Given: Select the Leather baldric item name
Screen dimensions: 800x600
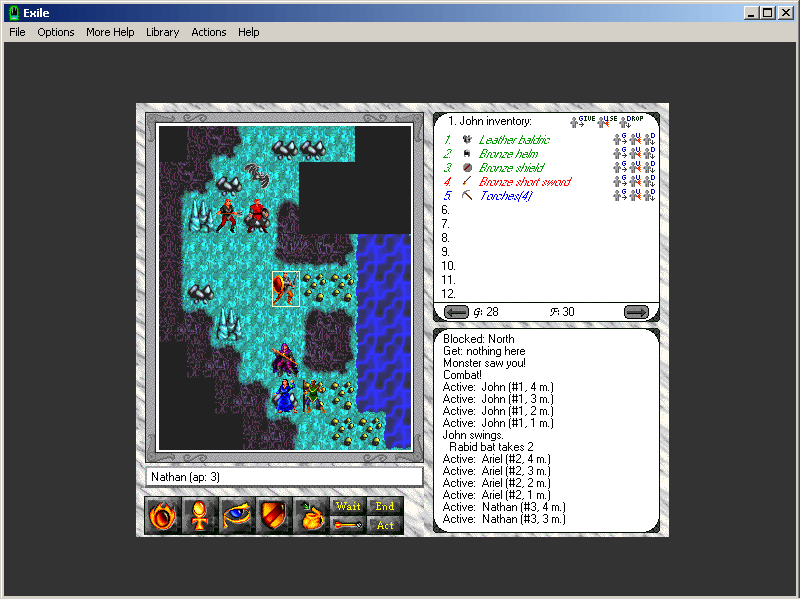Looking at the screenshot, I should [x=514, y=140].
